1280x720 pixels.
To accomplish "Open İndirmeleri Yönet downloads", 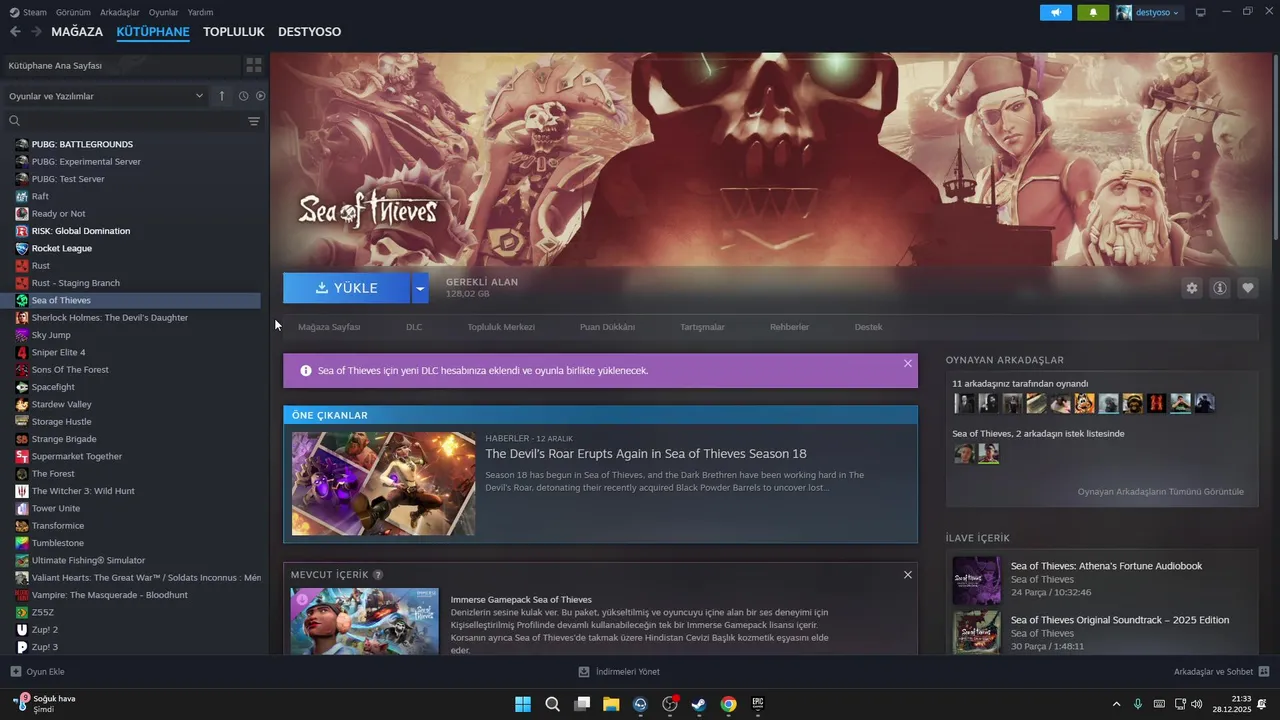I will click(619, 672).
